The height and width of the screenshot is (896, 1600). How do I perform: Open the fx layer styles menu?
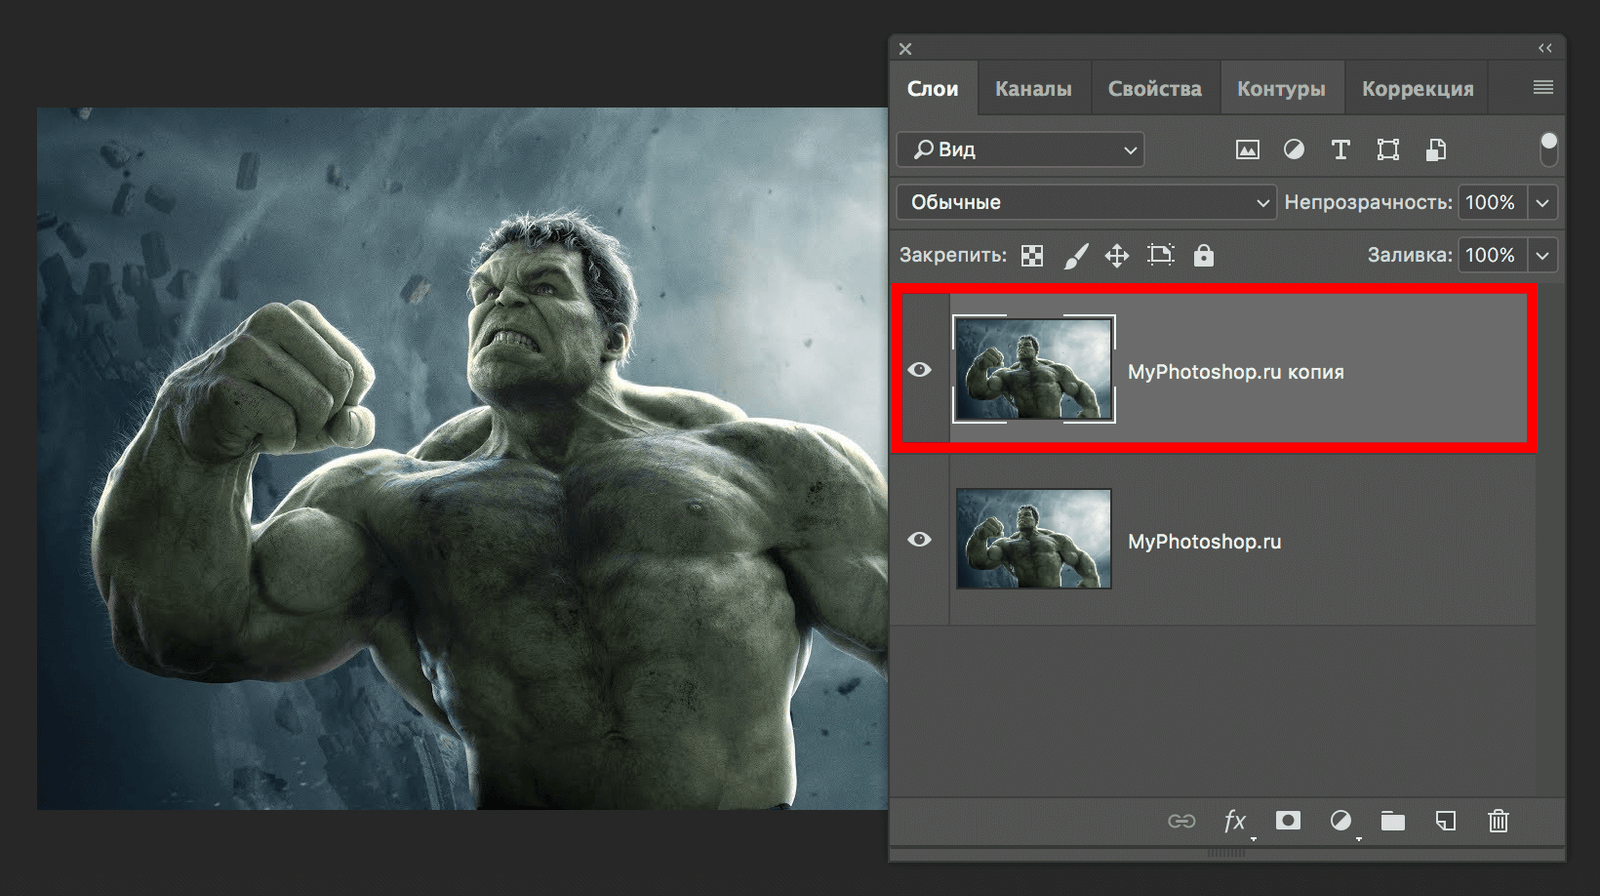coord(1235,821)
